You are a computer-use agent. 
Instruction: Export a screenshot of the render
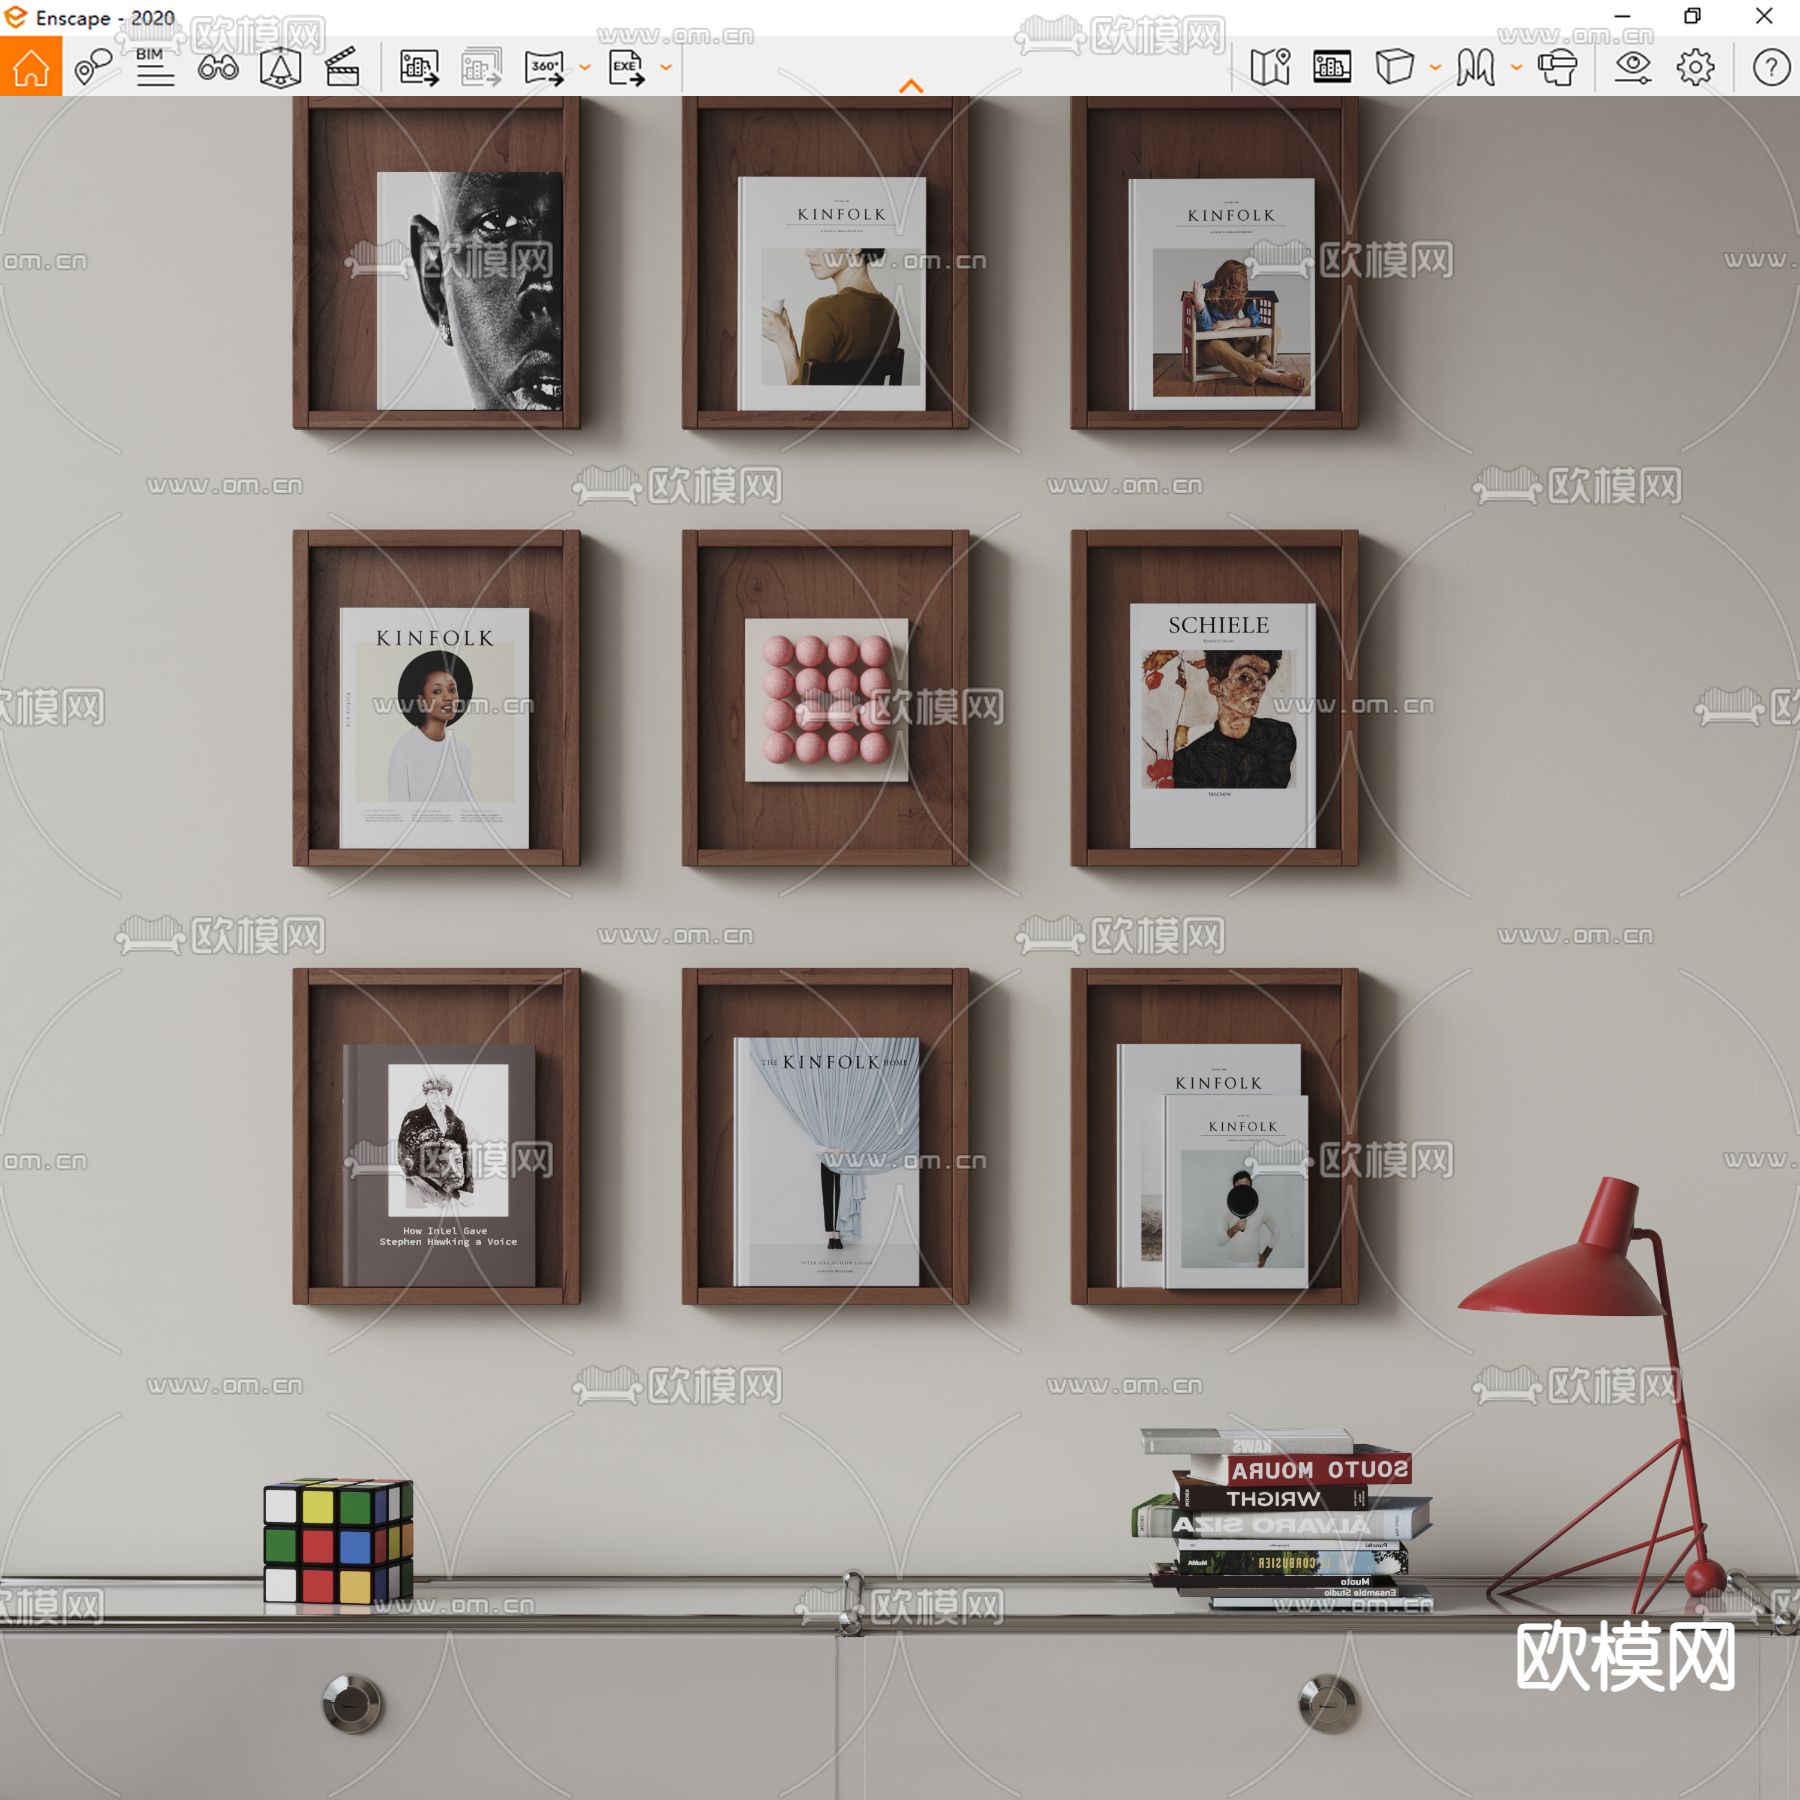coord(419,67)
